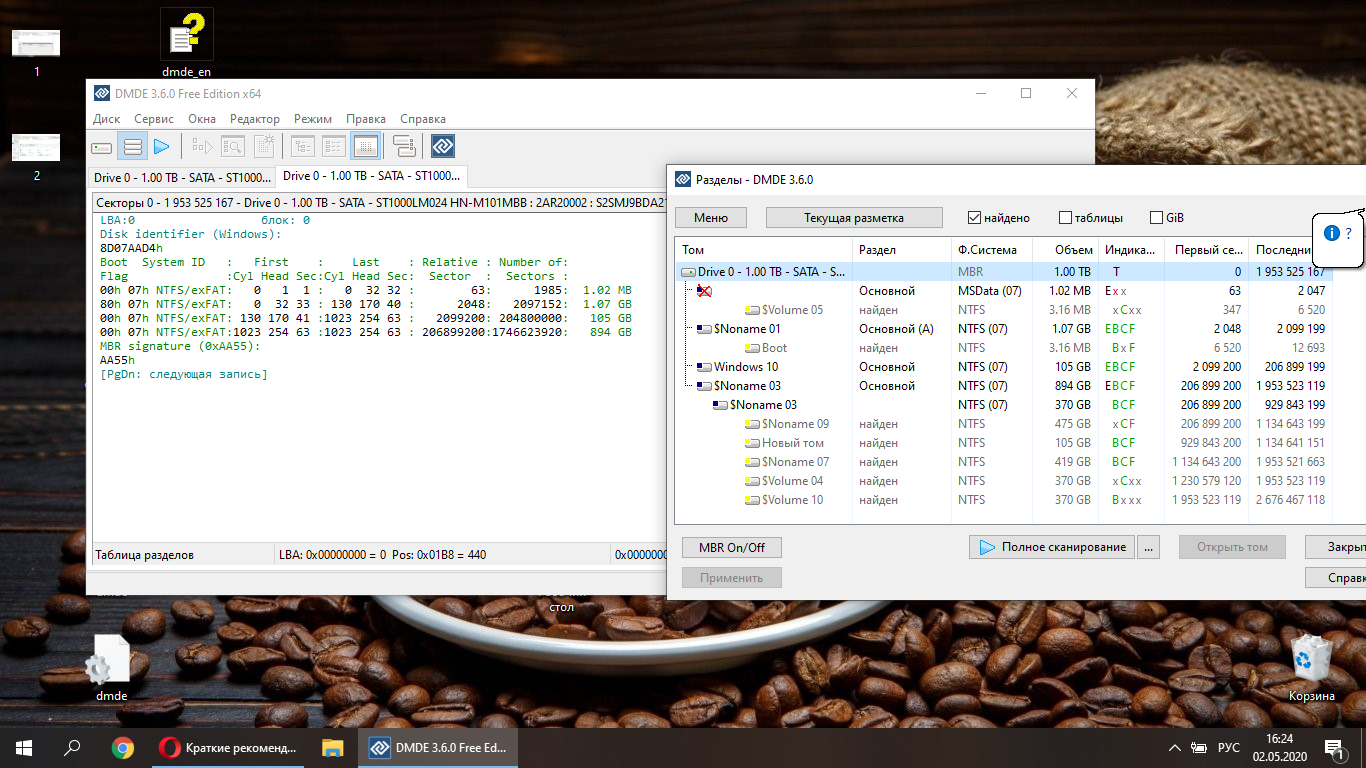The height and width of the screenshot is (768, 1366).
Task: Select the '$Volume 10' found volume row
Action: [x=1004, y=500]
